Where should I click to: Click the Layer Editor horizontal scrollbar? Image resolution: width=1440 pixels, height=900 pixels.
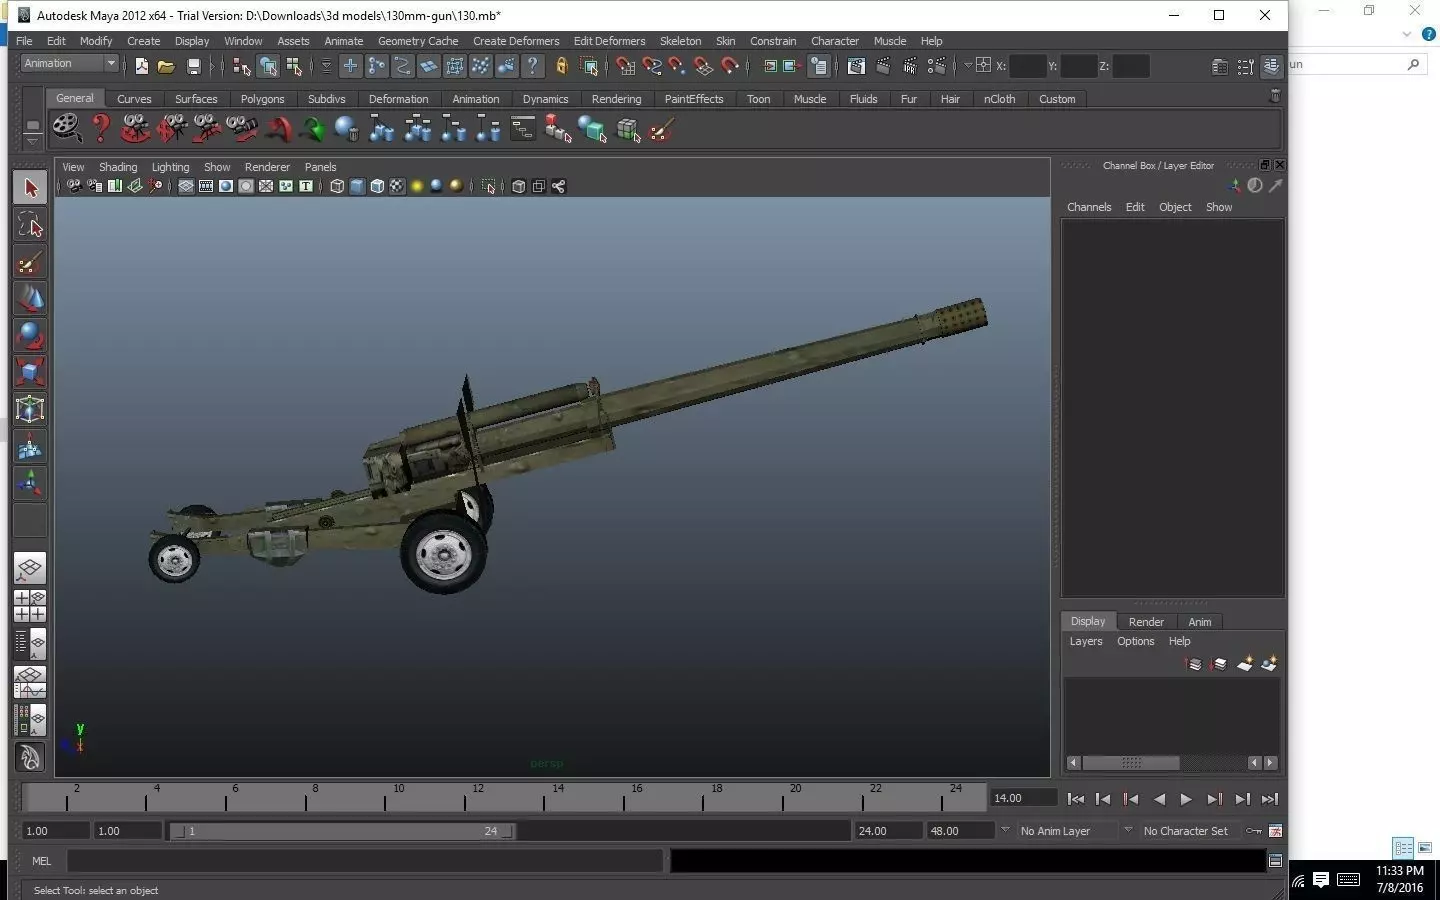(x=1131, y=763)
